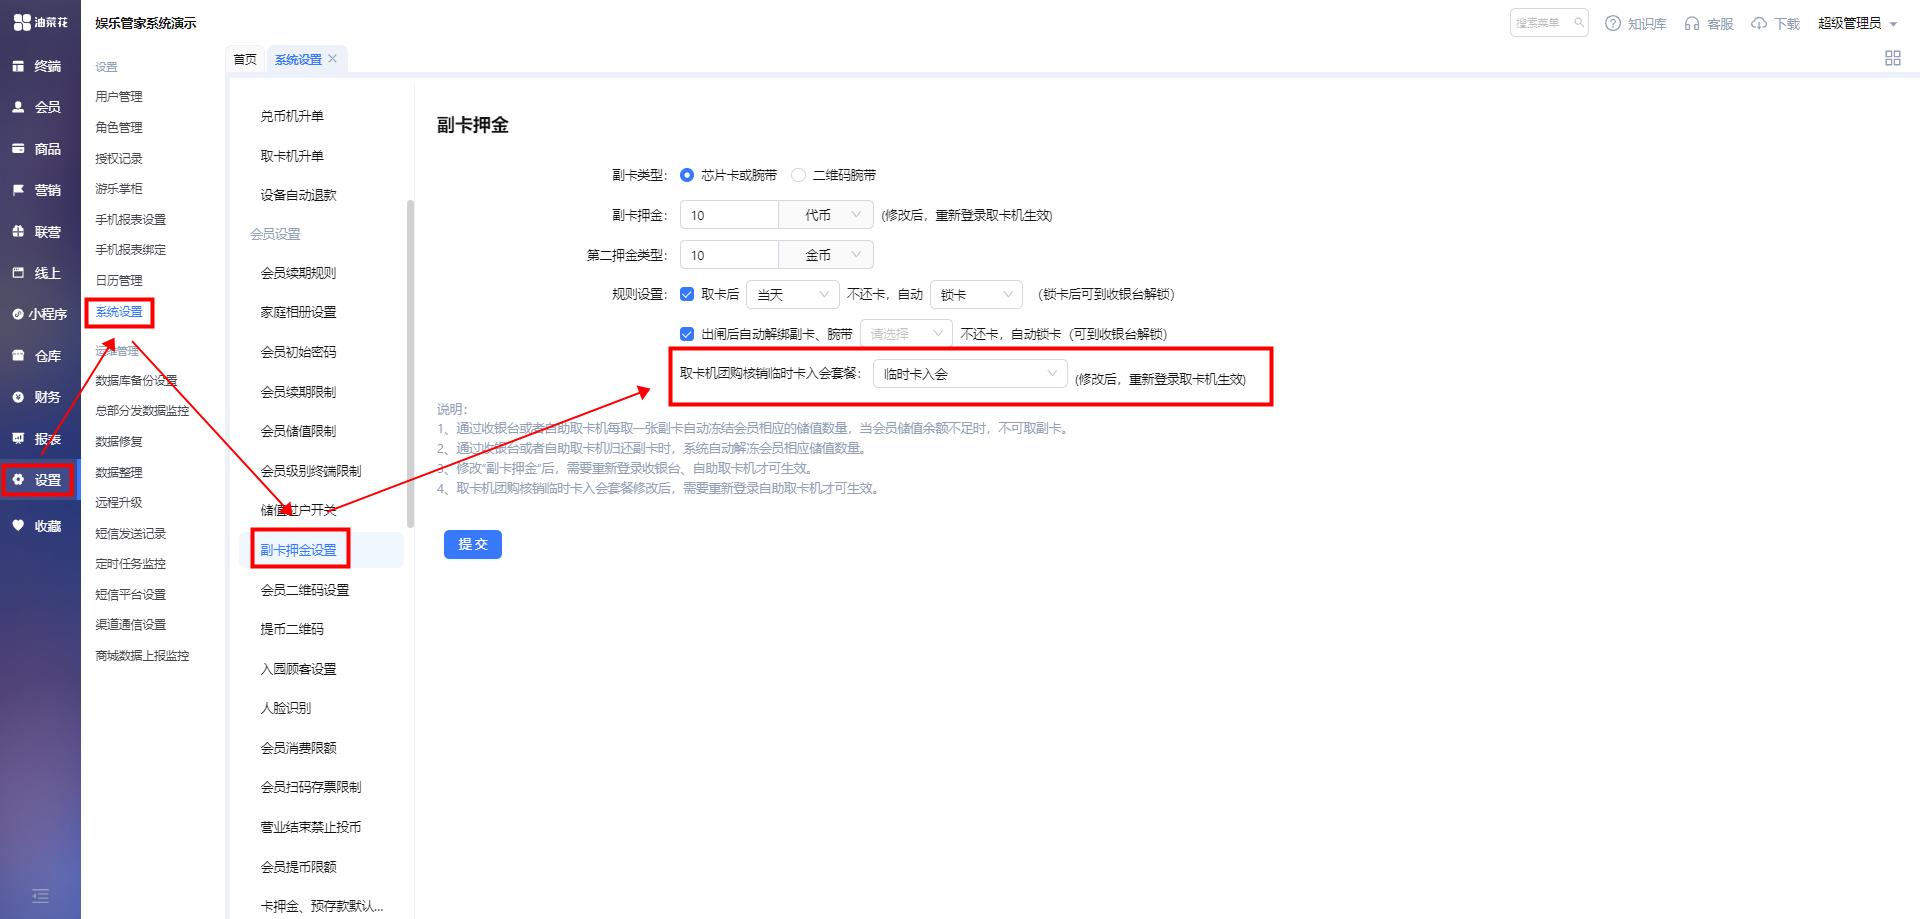This screenshot has width=1920, height=919.
Task: Open 用户管理 in settings menu
Action: [119, 97]
